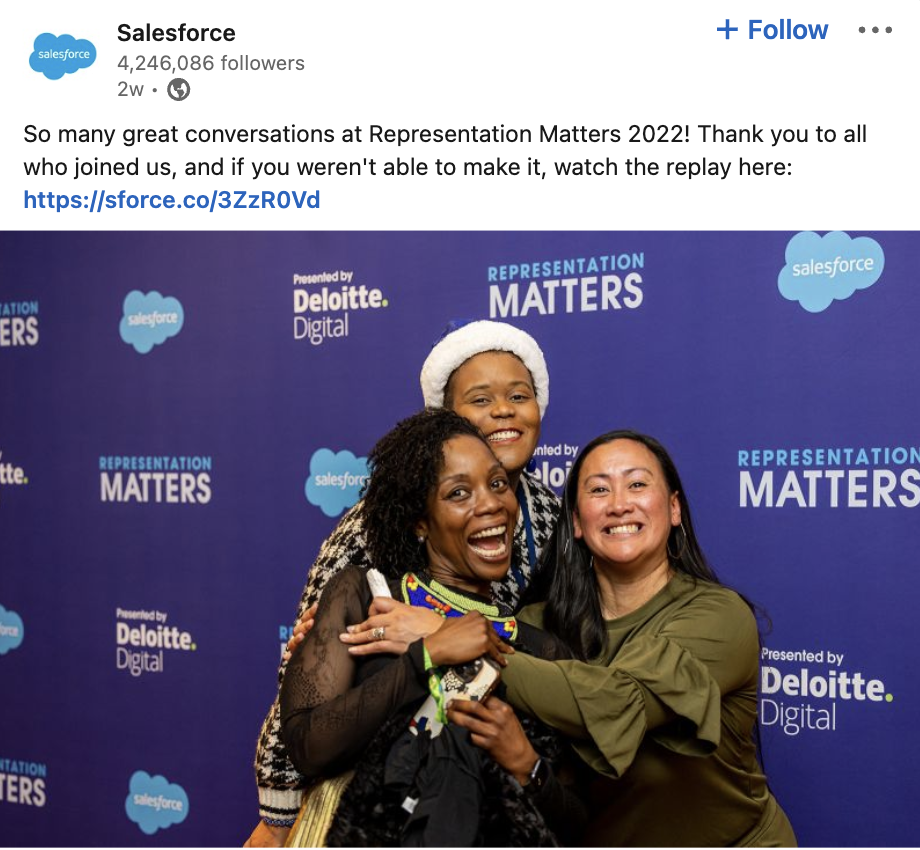The width and height of the screenshot is (920, 850).
Task: Open the sforce.co replay link
Action: (172, 200)
